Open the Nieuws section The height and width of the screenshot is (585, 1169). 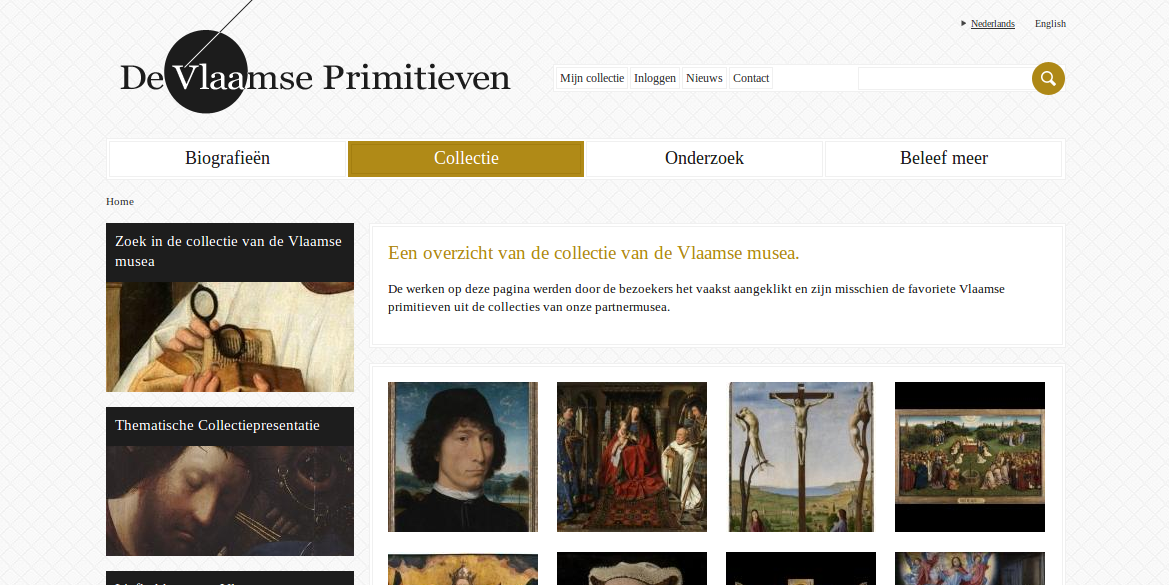pyautogui.click(x=704, y=78)
